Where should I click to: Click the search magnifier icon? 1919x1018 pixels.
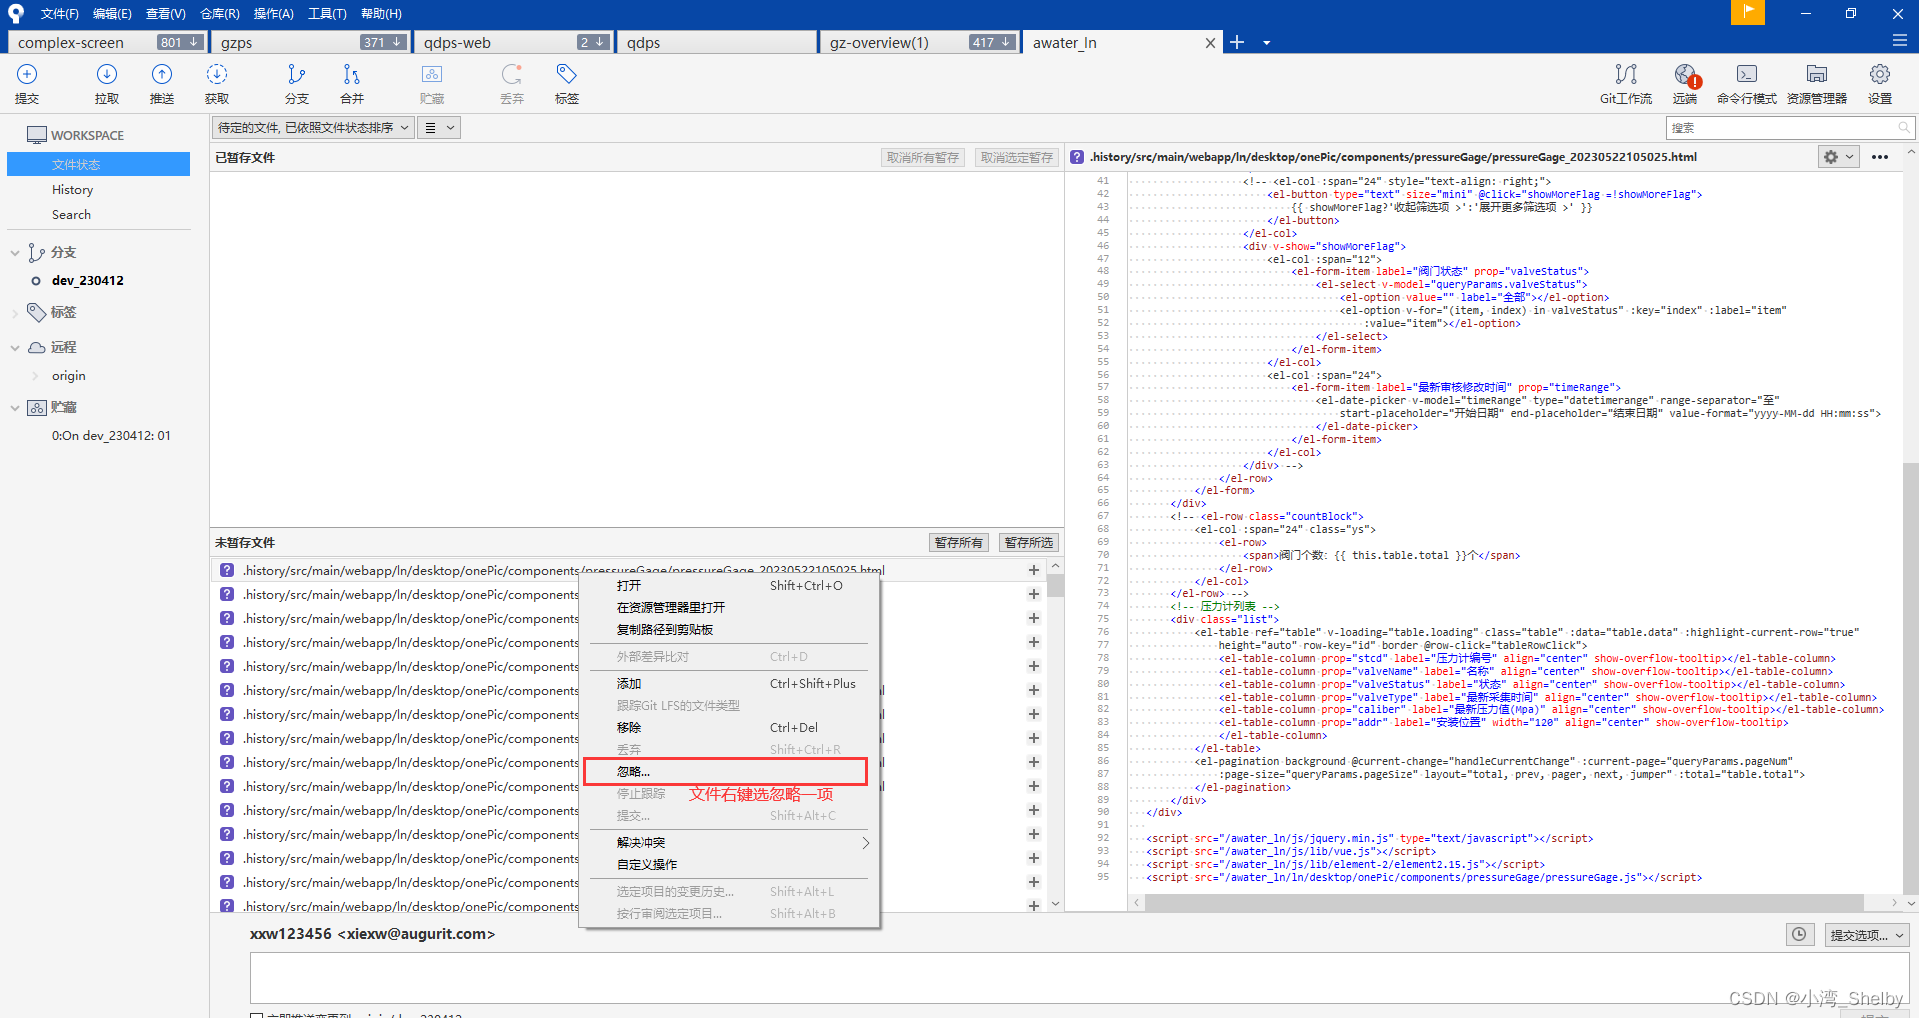(x=1904, y=127)
